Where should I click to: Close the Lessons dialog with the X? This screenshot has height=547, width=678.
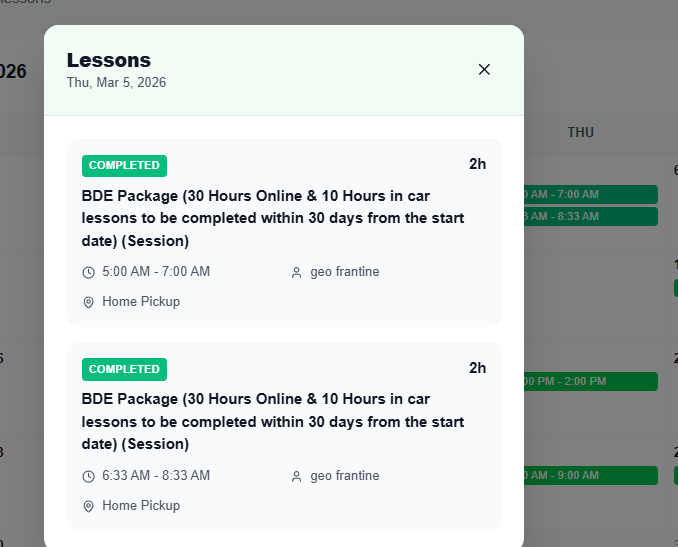(x=484, y=69)
